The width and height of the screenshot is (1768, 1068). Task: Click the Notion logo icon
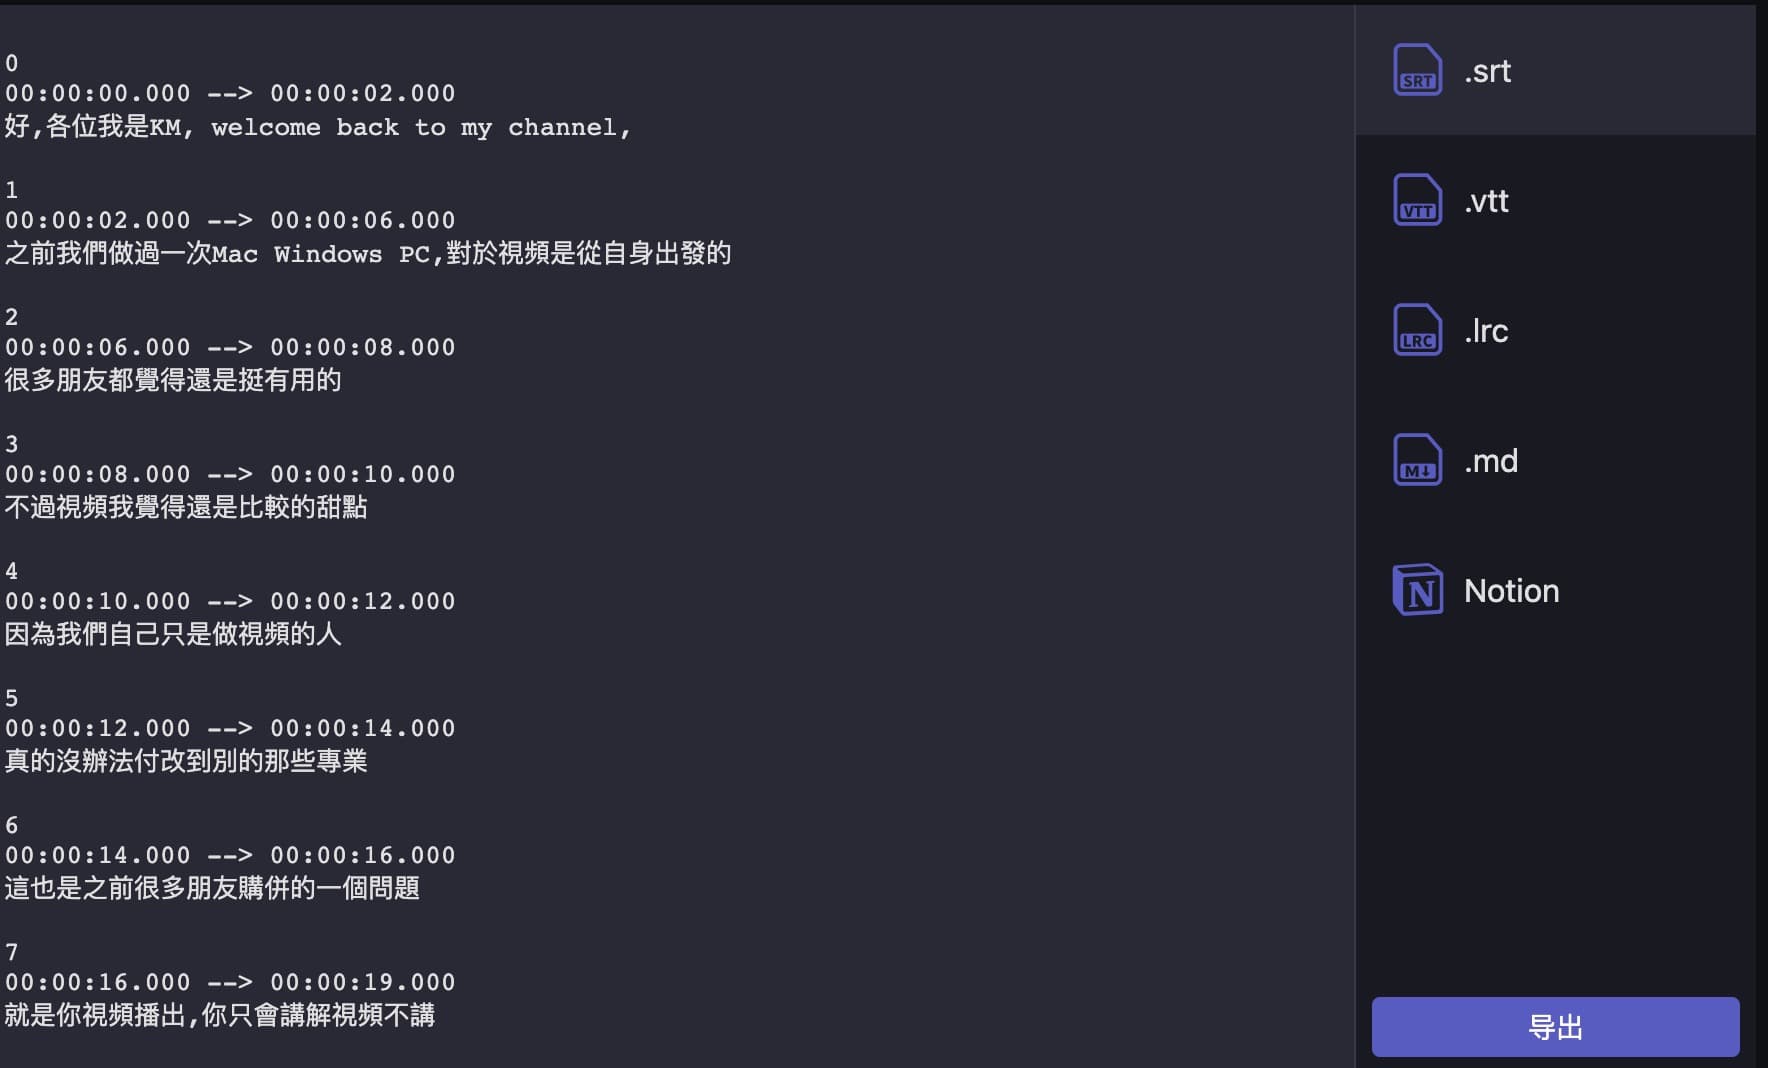tap(1417, 591)
